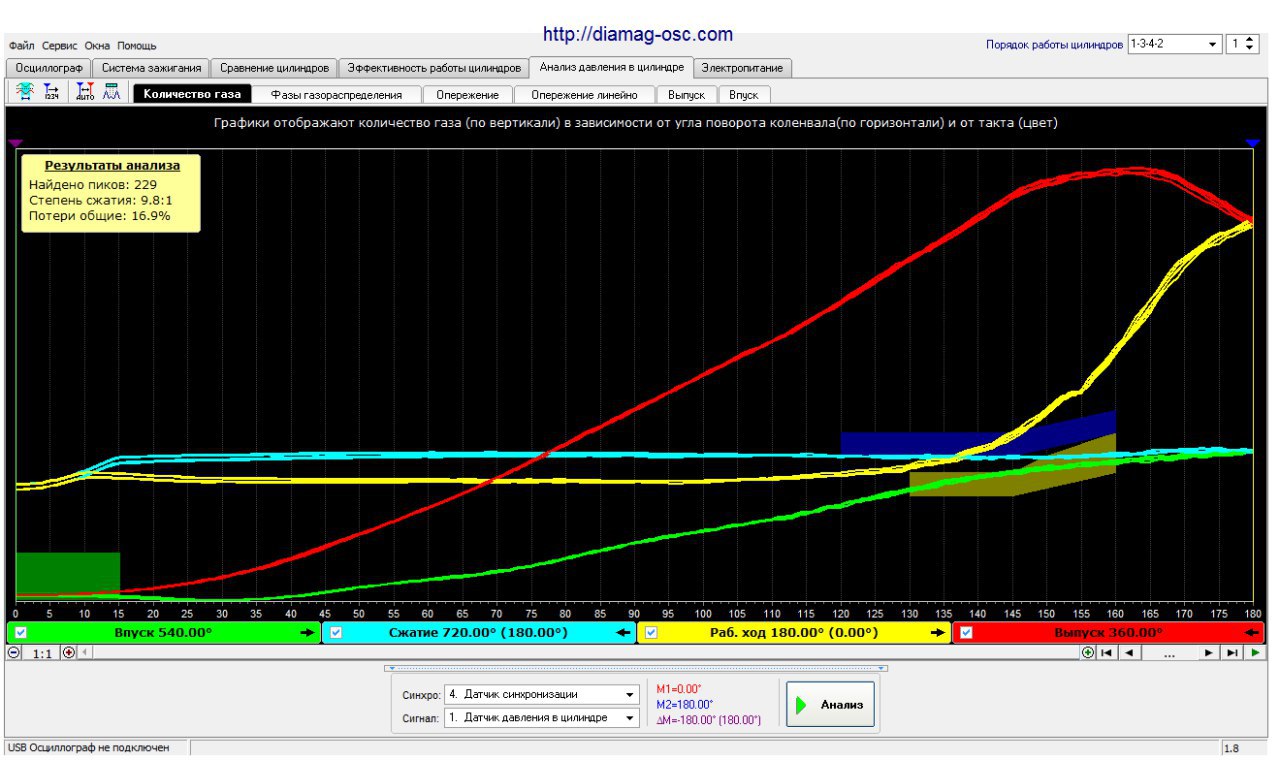Reset zoom with the 1:1 button

tap(42, 653)
